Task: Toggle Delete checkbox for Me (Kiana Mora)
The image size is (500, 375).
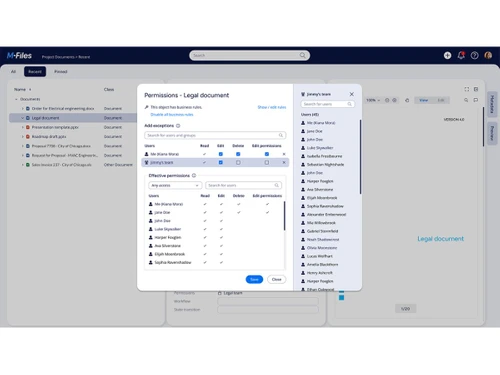Action: click(238, 154)
